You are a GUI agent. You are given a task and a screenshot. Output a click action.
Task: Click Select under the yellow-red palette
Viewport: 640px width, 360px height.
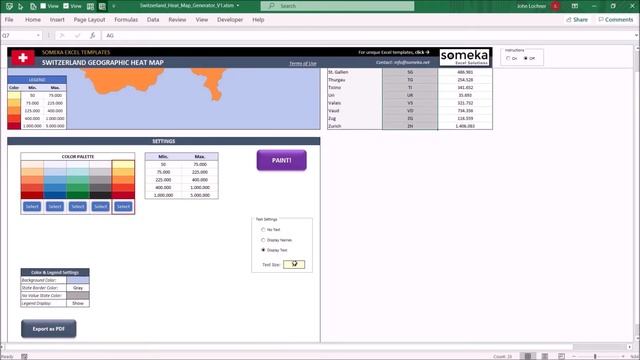point(123,207)
